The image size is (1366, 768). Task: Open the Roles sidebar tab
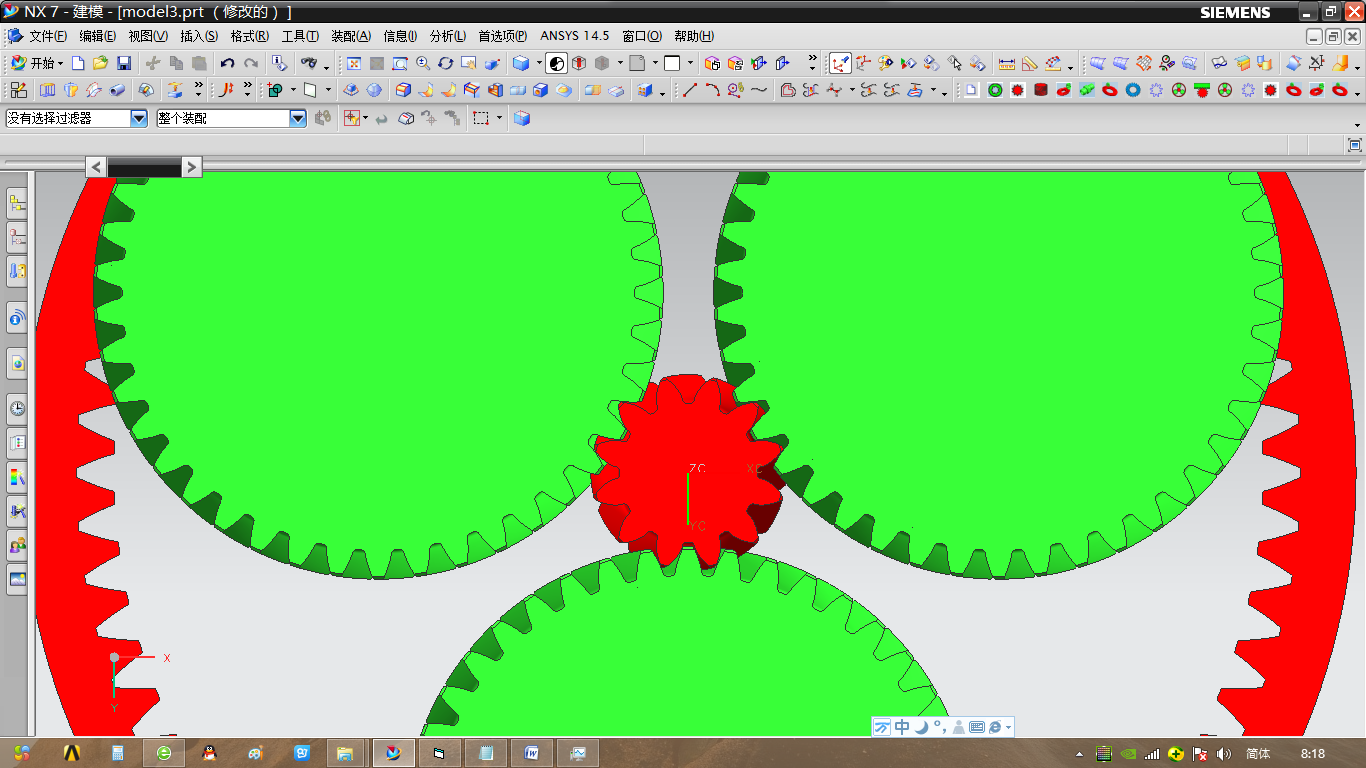pos(17,545)
